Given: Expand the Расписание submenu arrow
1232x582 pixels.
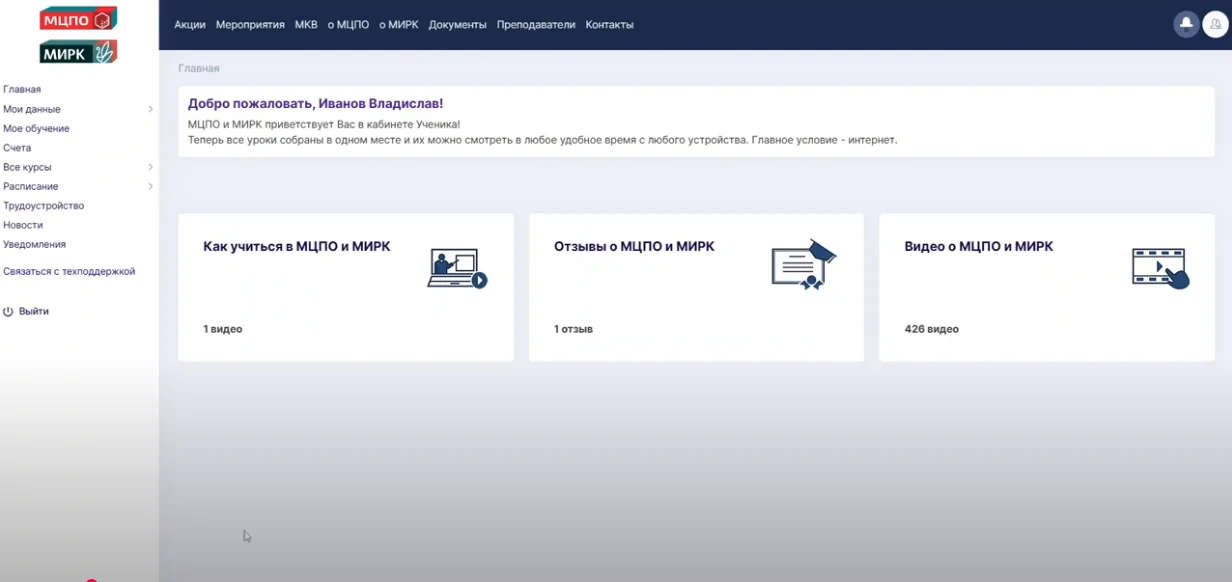Looking at the screenshot, I should pyautogui.click(x=151, y=186).
